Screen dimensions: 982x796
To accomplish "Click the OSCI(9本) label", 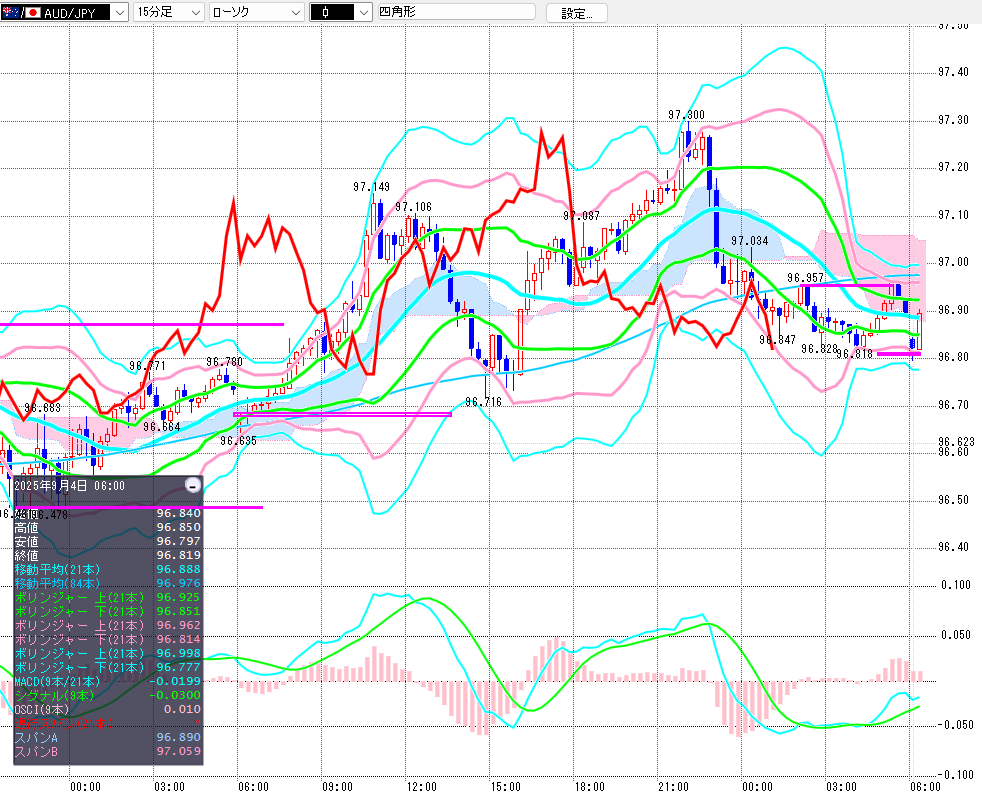I will click(42, 710).
